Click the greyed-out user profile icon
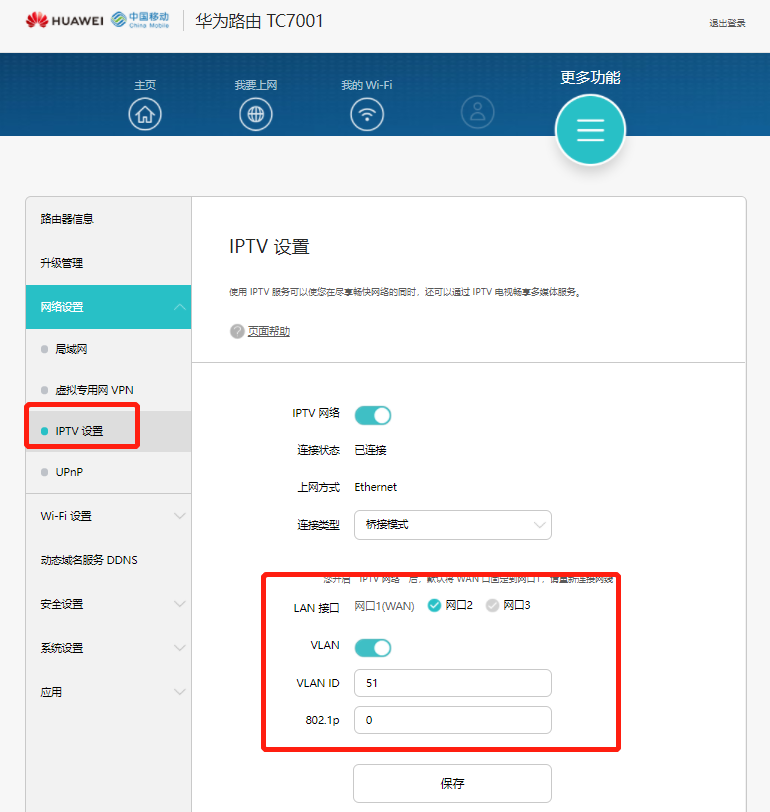This screenshot has width=770, height=812. (477, 112)
